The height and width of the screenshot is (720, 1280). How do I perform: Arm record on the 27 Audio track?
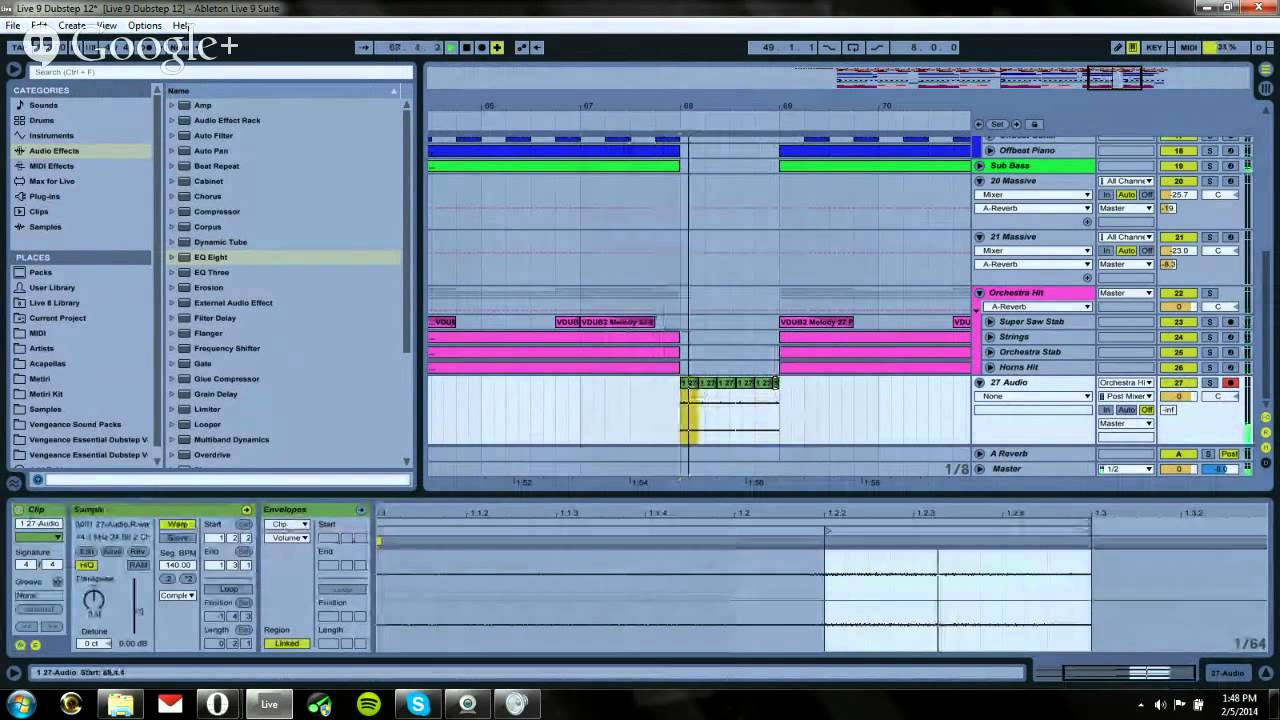1231,383
